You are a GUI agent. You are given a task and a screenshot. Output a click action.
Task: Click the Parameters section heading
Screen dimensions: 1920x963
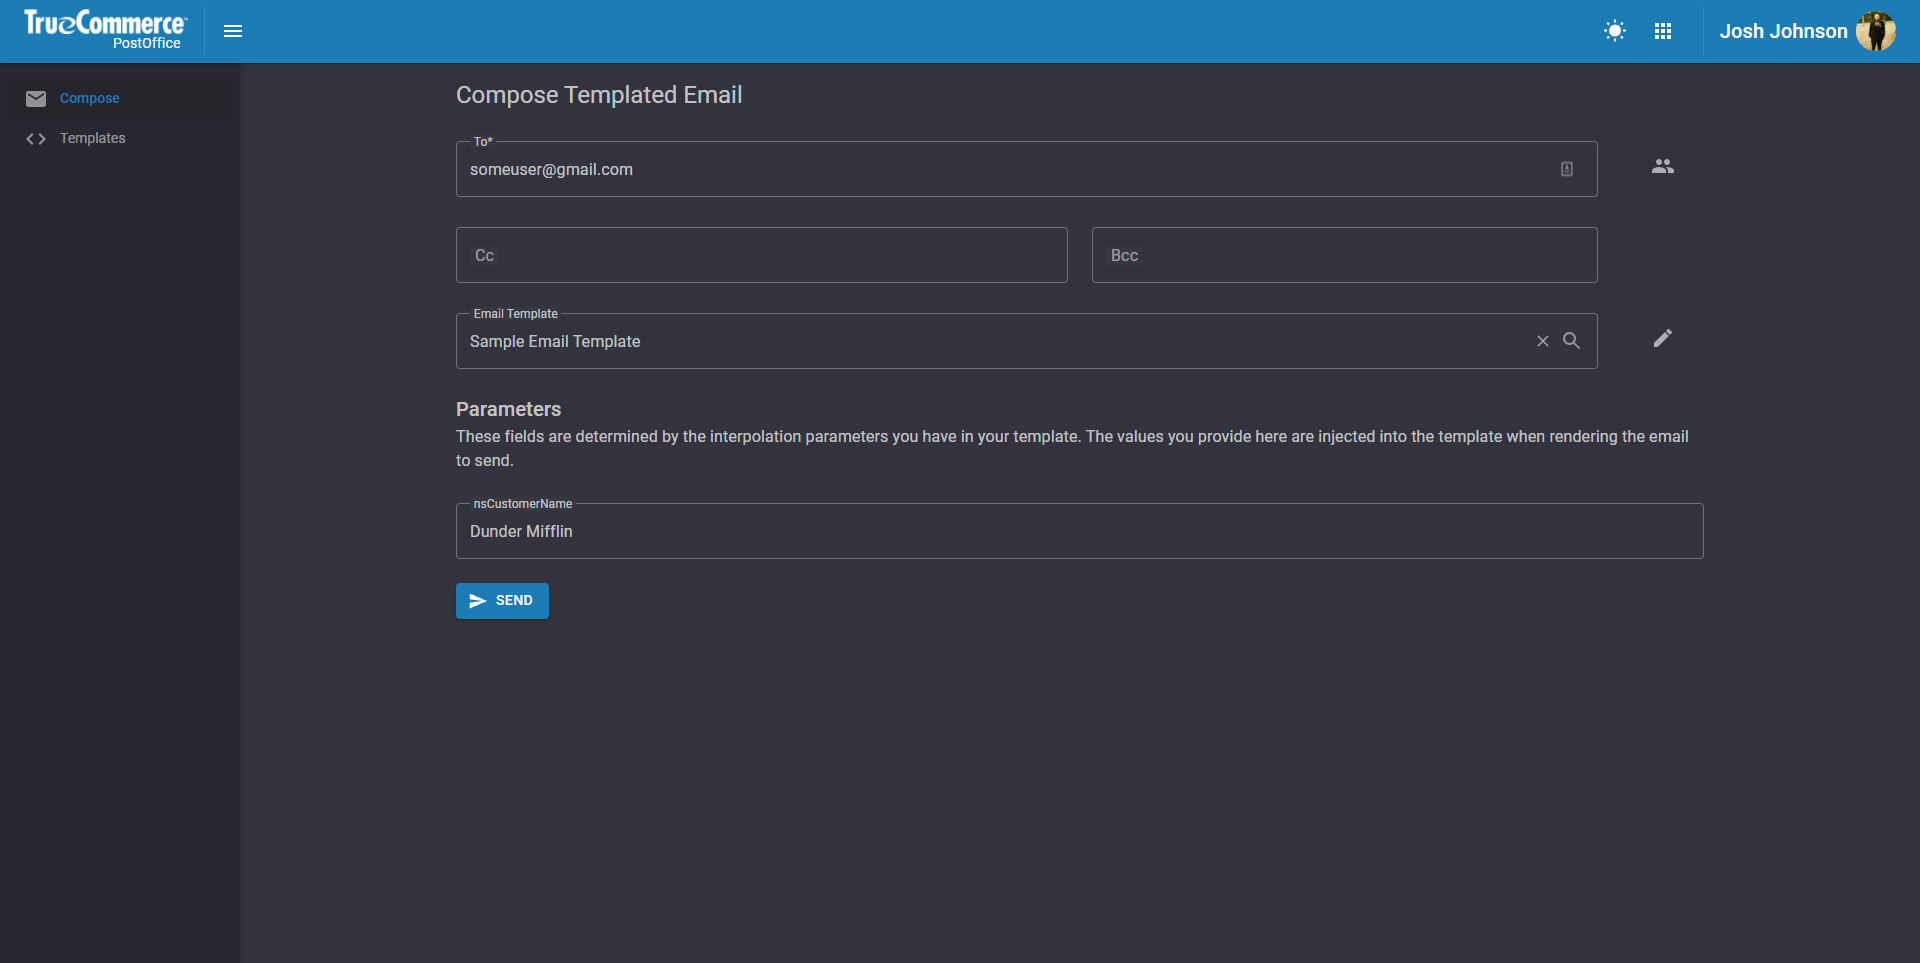[508, 409]
